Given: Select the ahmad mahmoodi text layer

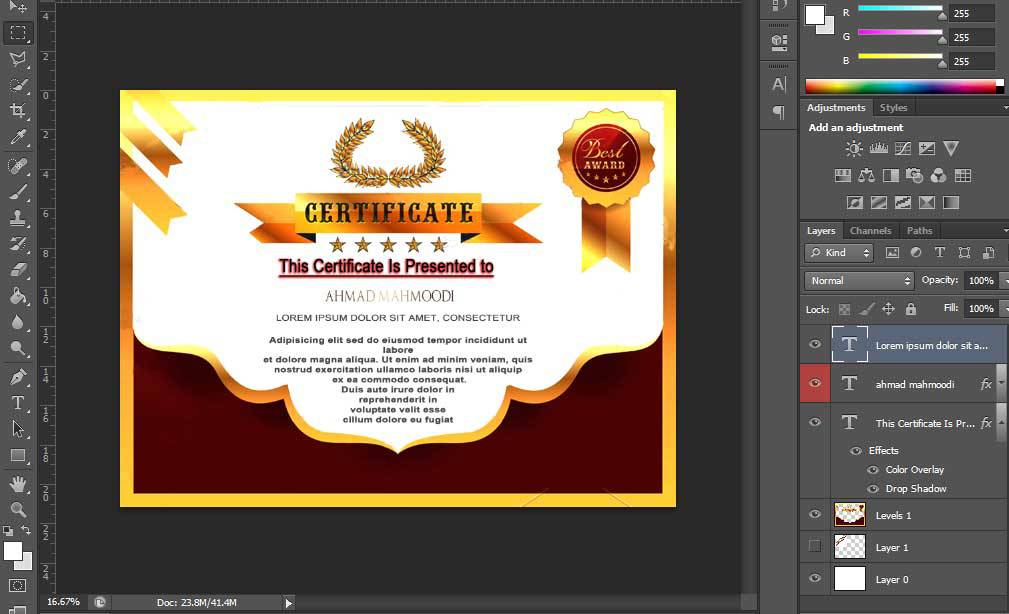Looking at the screenshot, I should [914, 384].
